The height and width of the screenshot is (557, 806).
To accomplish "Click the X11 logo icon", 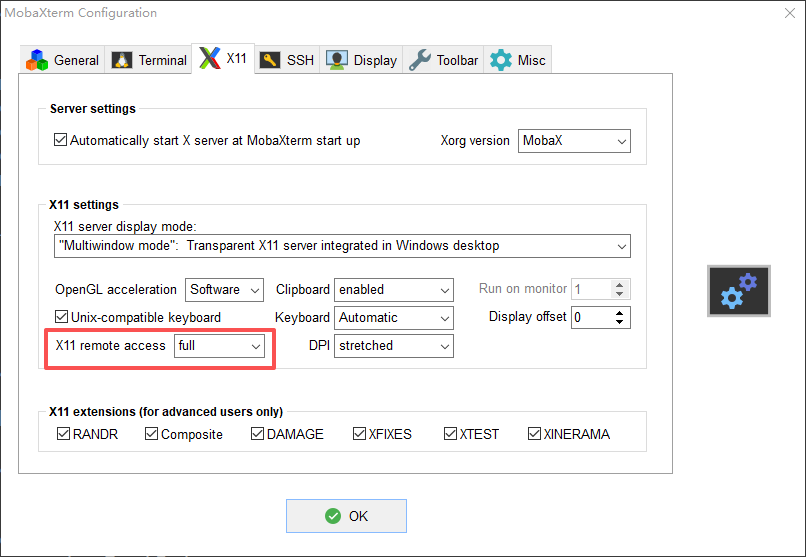I will click(x=210, y=58).
